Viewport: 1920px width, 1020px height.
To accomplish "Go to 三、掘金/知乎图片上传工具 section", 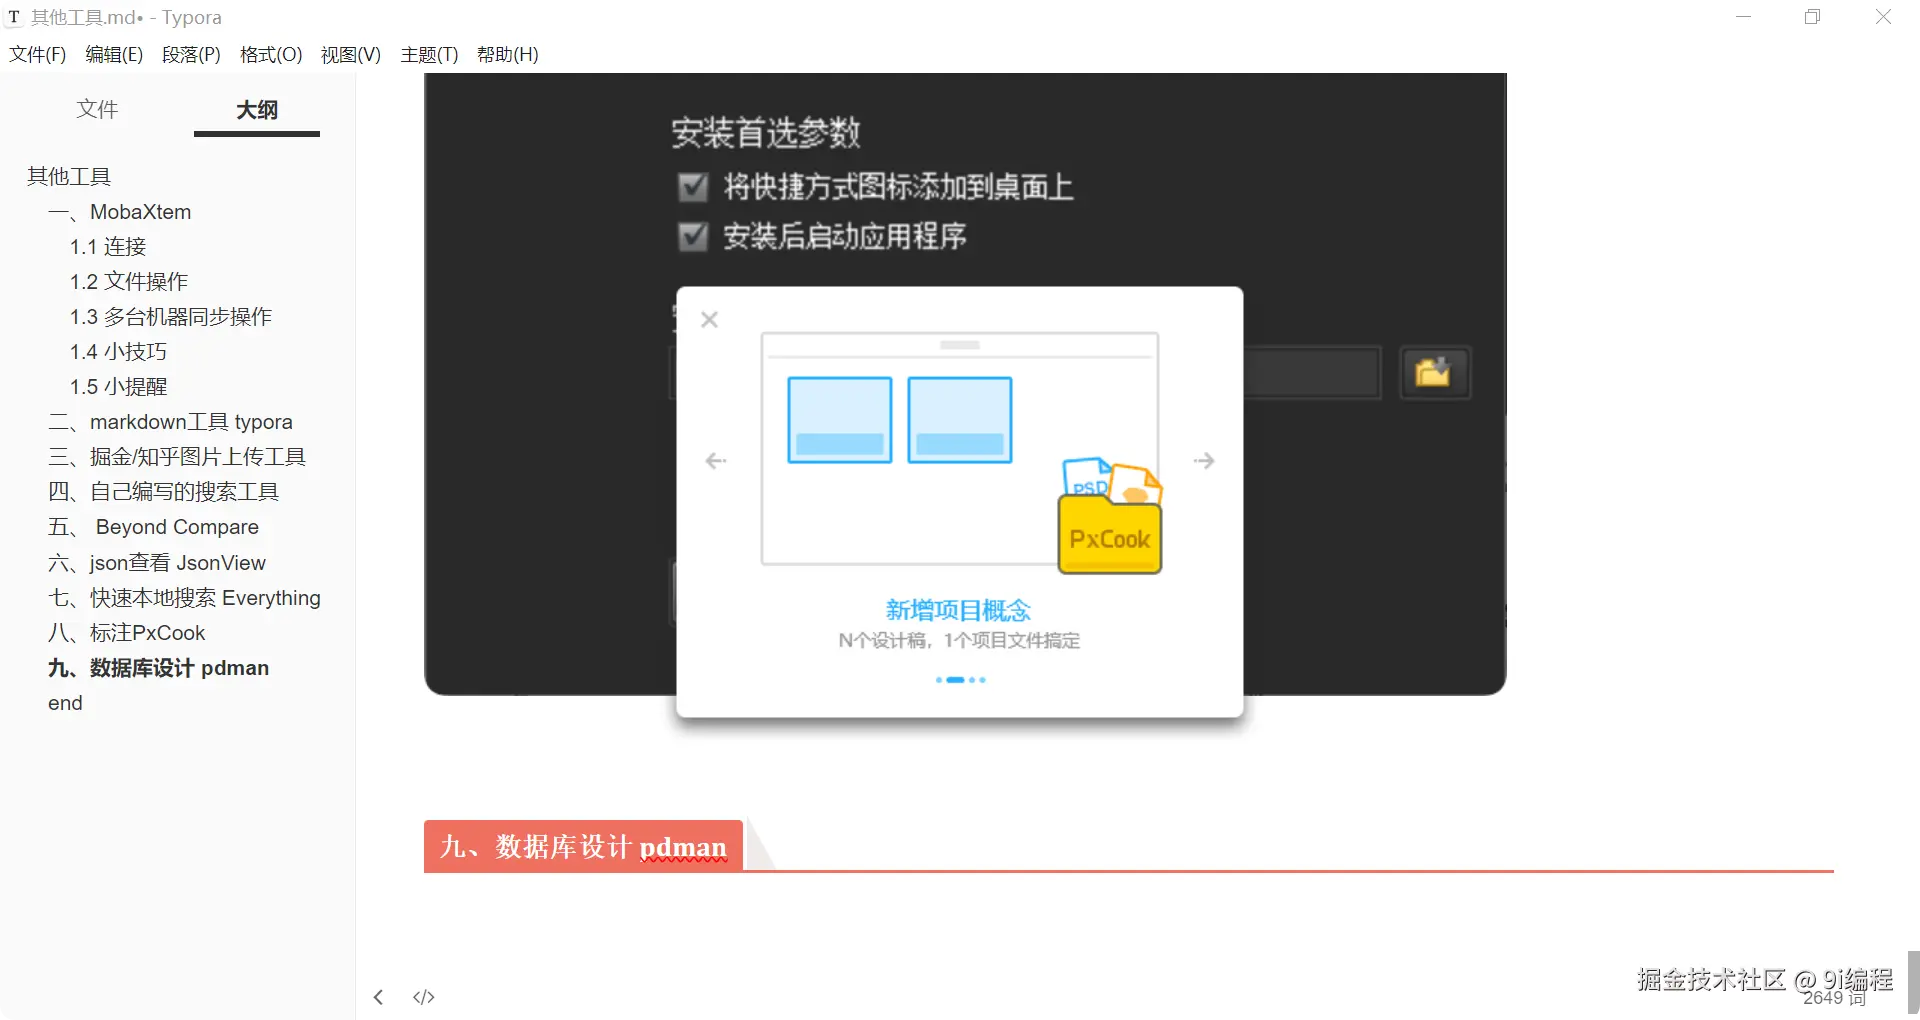I will point(177,457).
